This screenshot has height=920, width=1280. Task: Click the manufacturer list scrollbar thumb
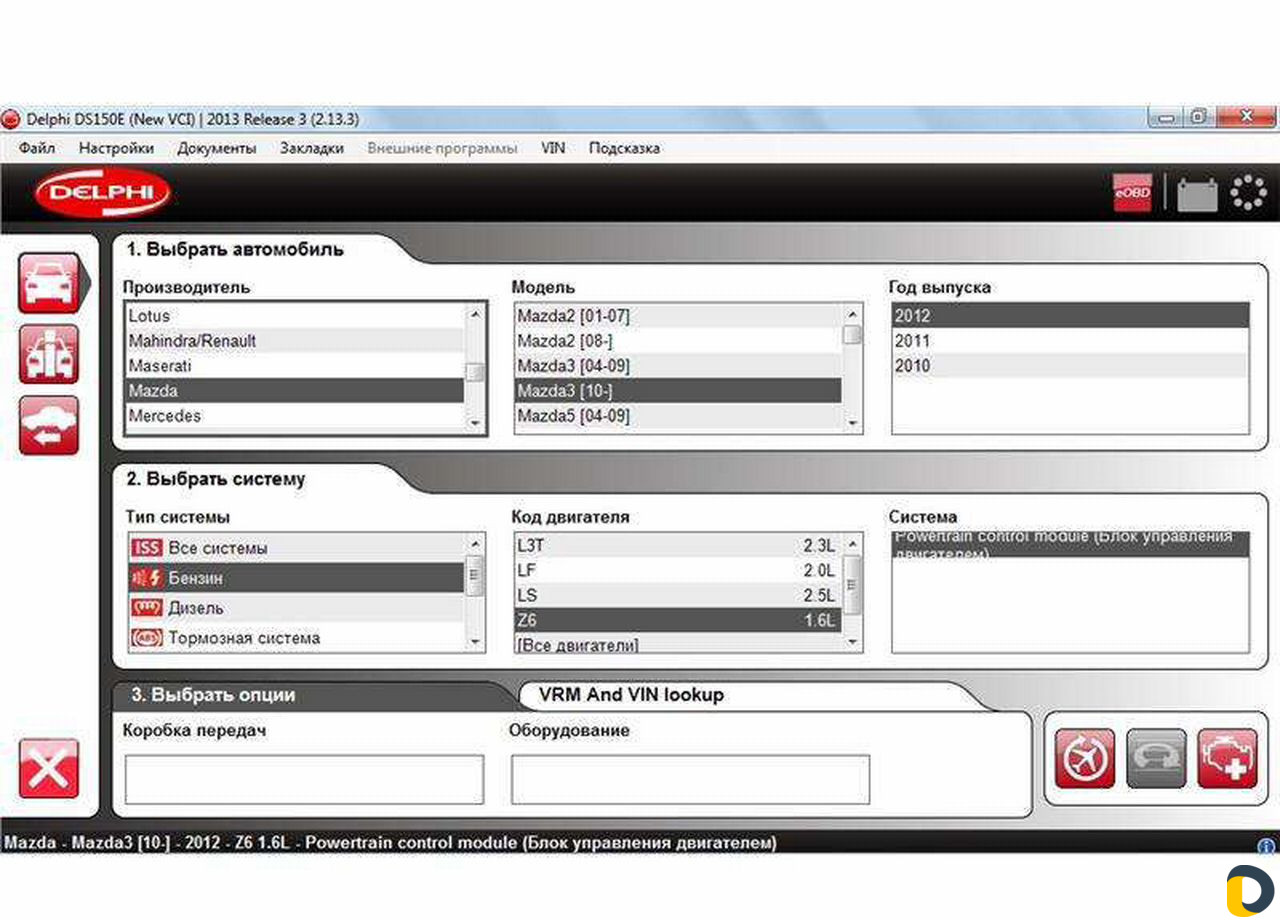tap(476, 372)
